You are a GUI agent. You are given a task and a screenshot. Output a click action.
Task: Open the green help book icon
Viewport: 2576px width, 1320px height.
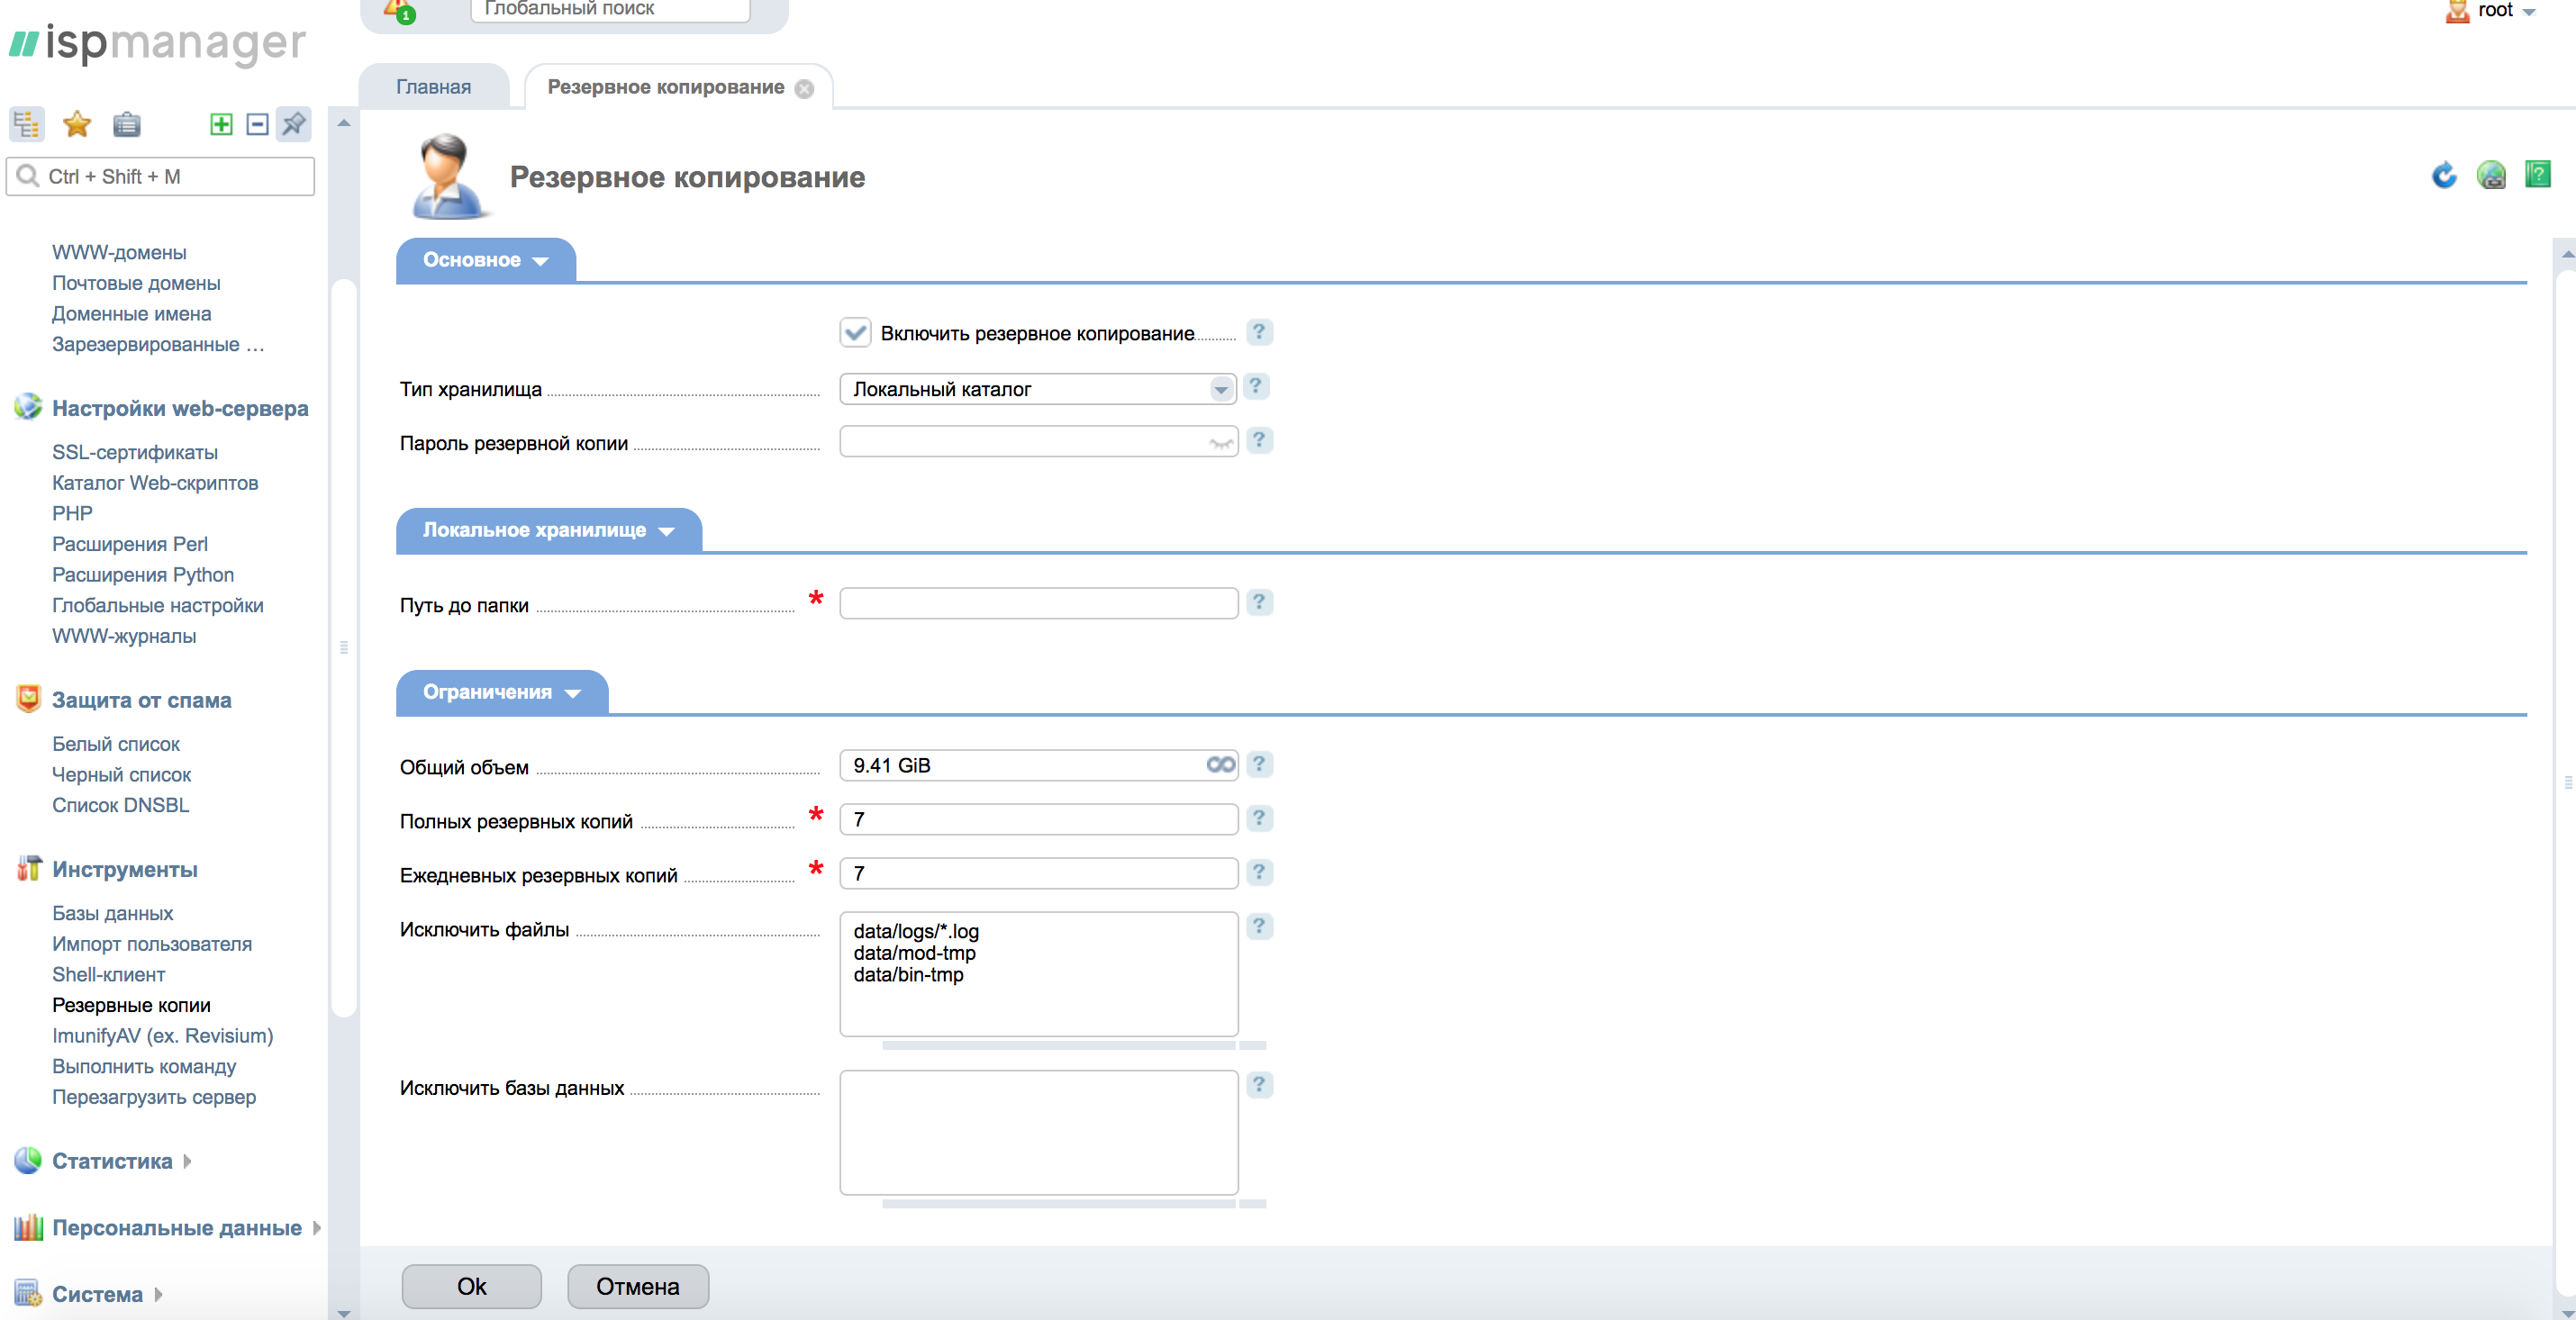coord(2537,175)
